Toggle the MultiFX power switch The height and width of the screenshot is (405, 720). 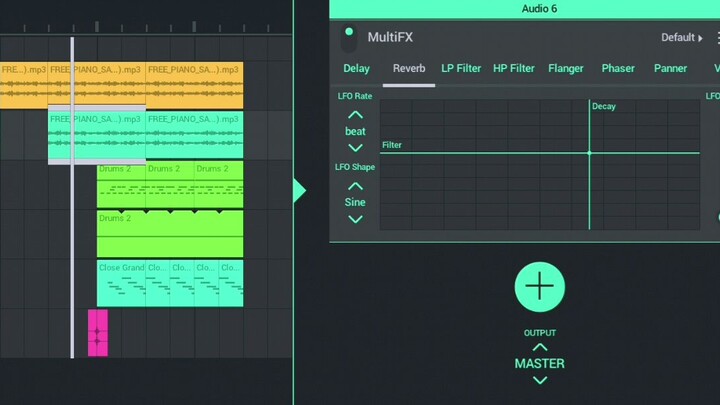[348, 38]
